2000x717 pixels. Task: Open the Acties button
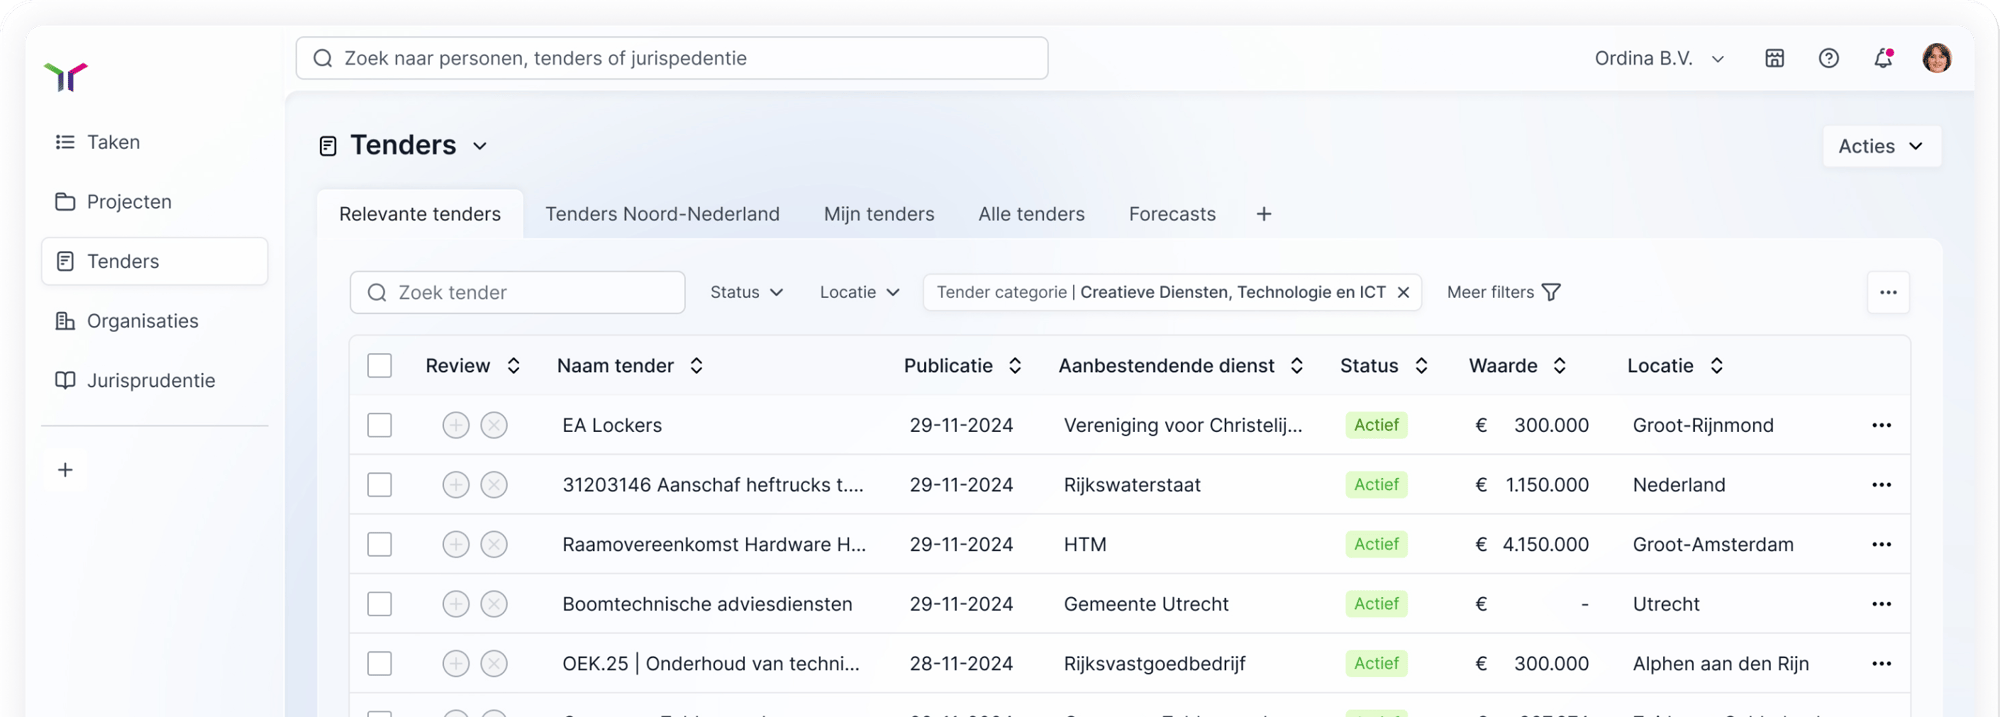[x=1880, y=146]
